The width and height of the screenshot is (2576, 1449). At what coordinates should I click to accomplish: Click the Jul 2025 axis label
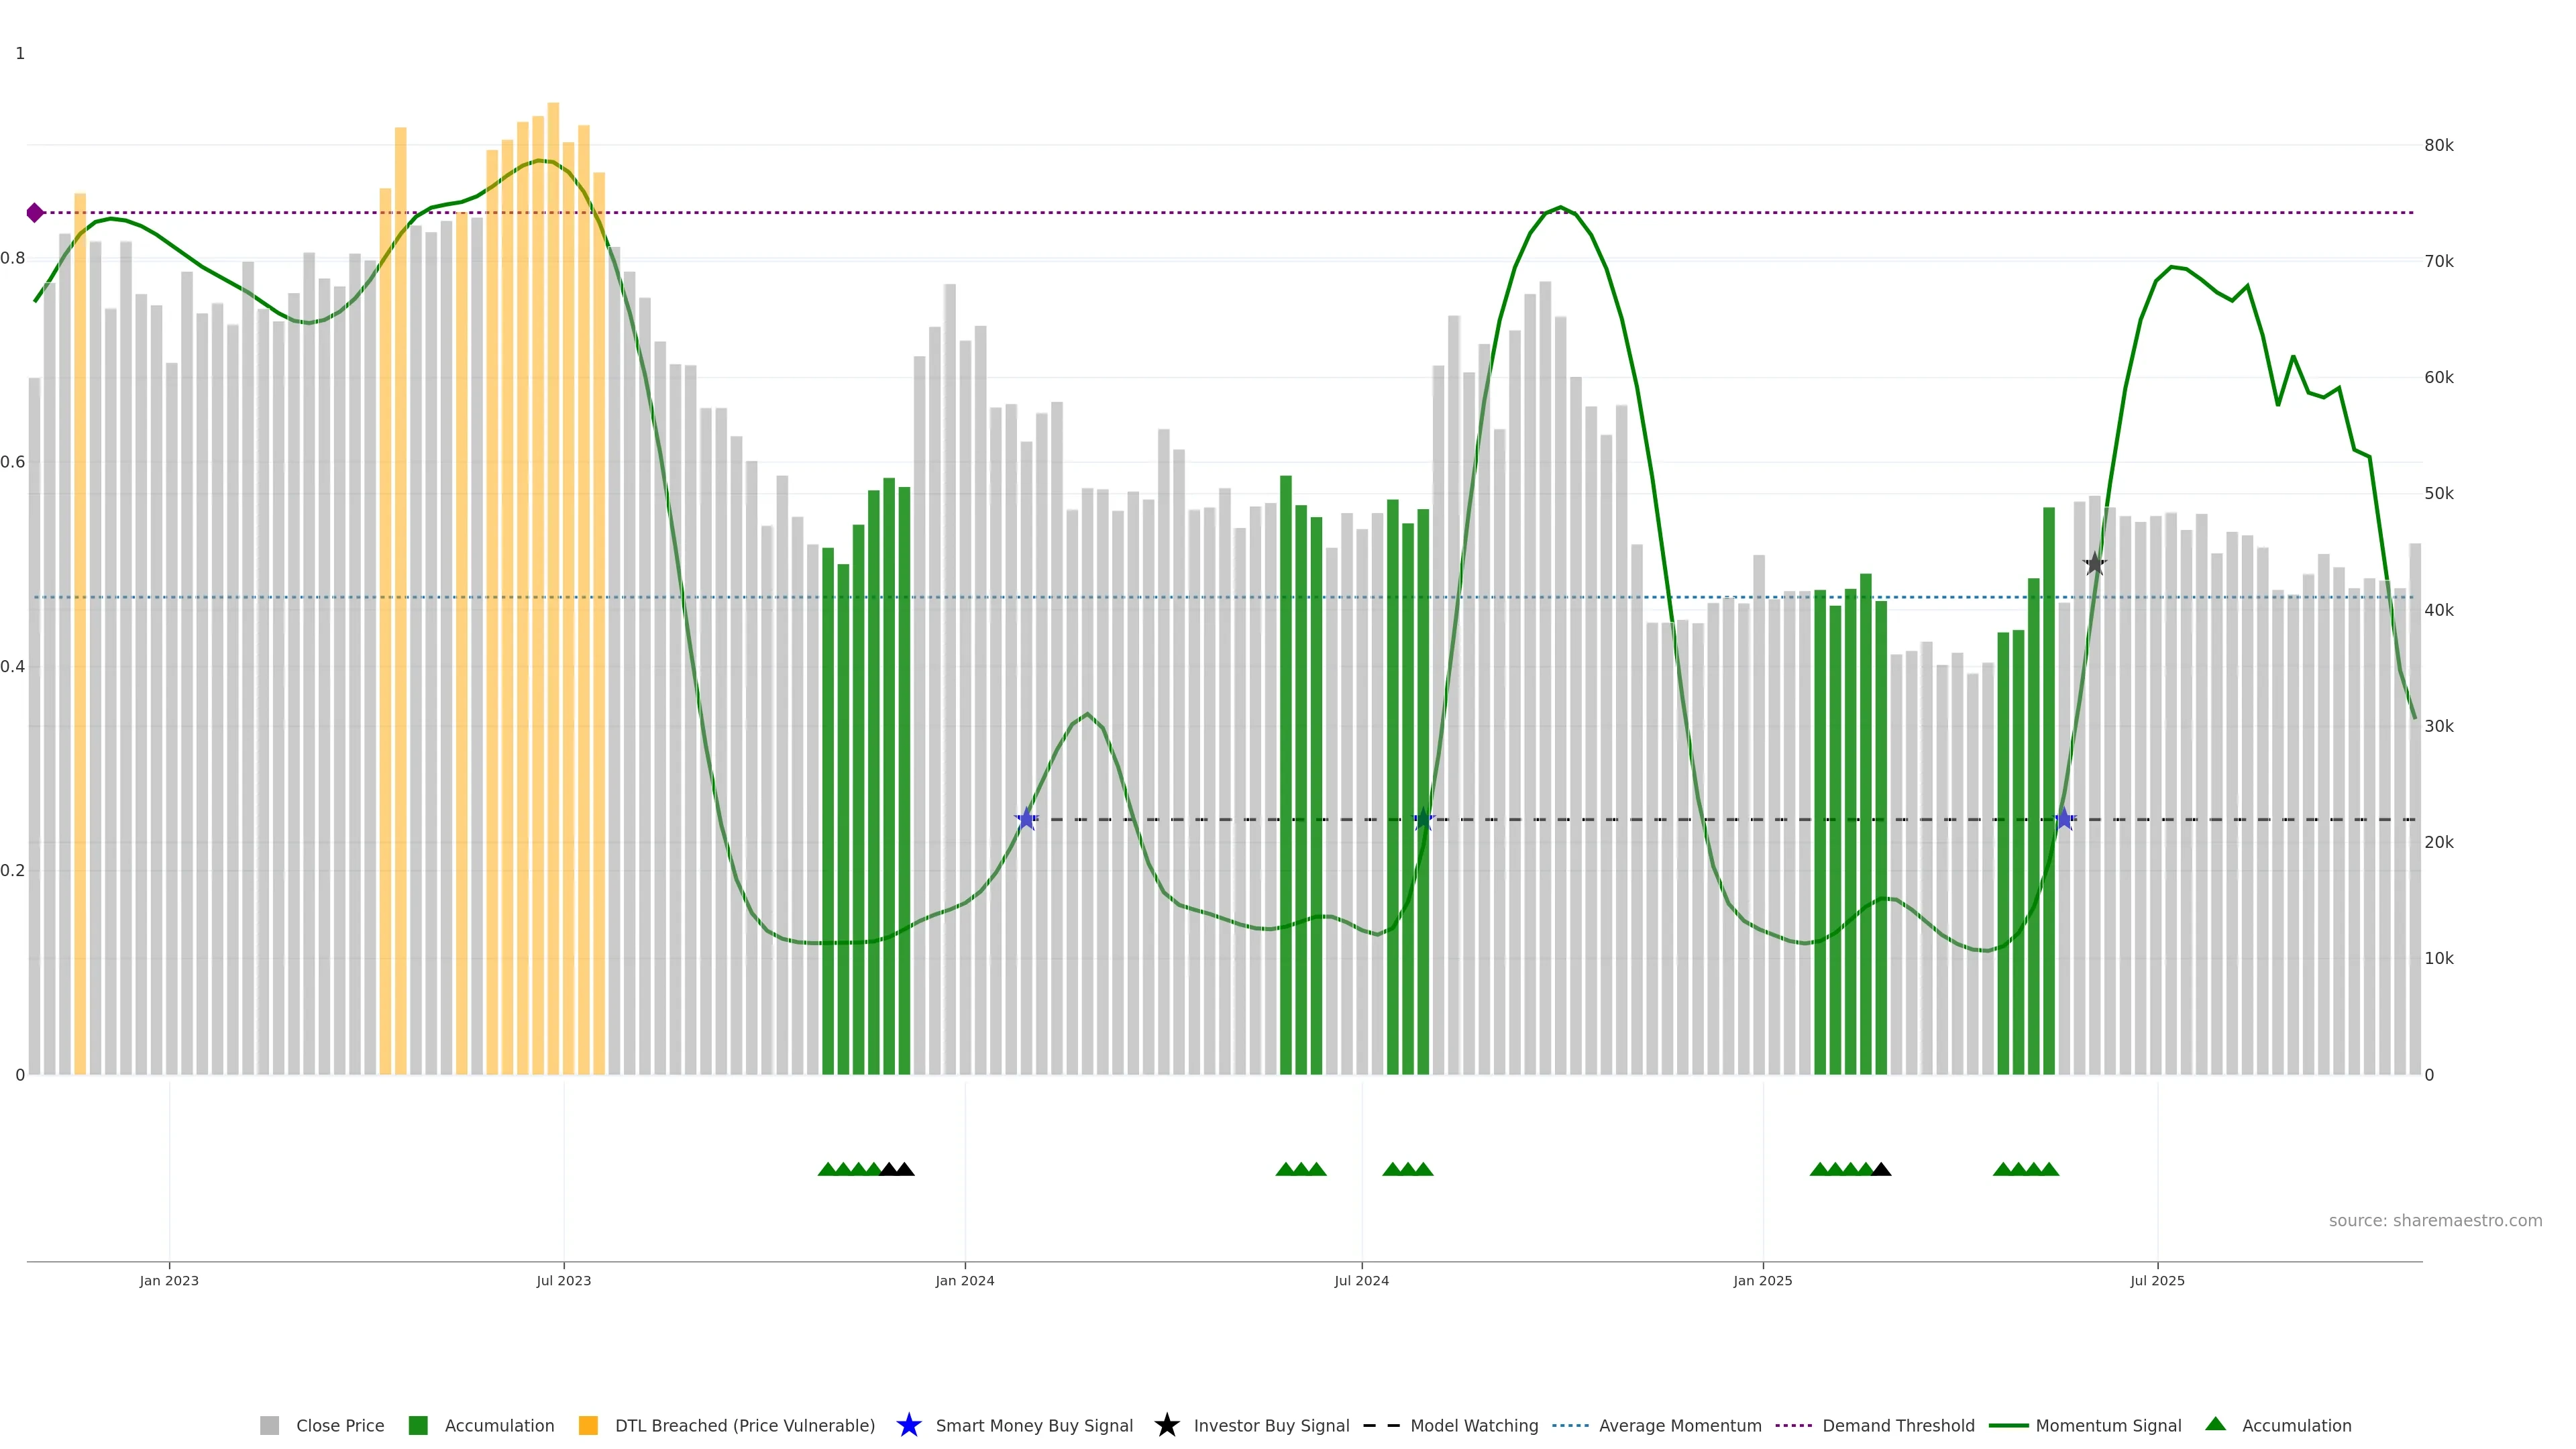2157,1280
